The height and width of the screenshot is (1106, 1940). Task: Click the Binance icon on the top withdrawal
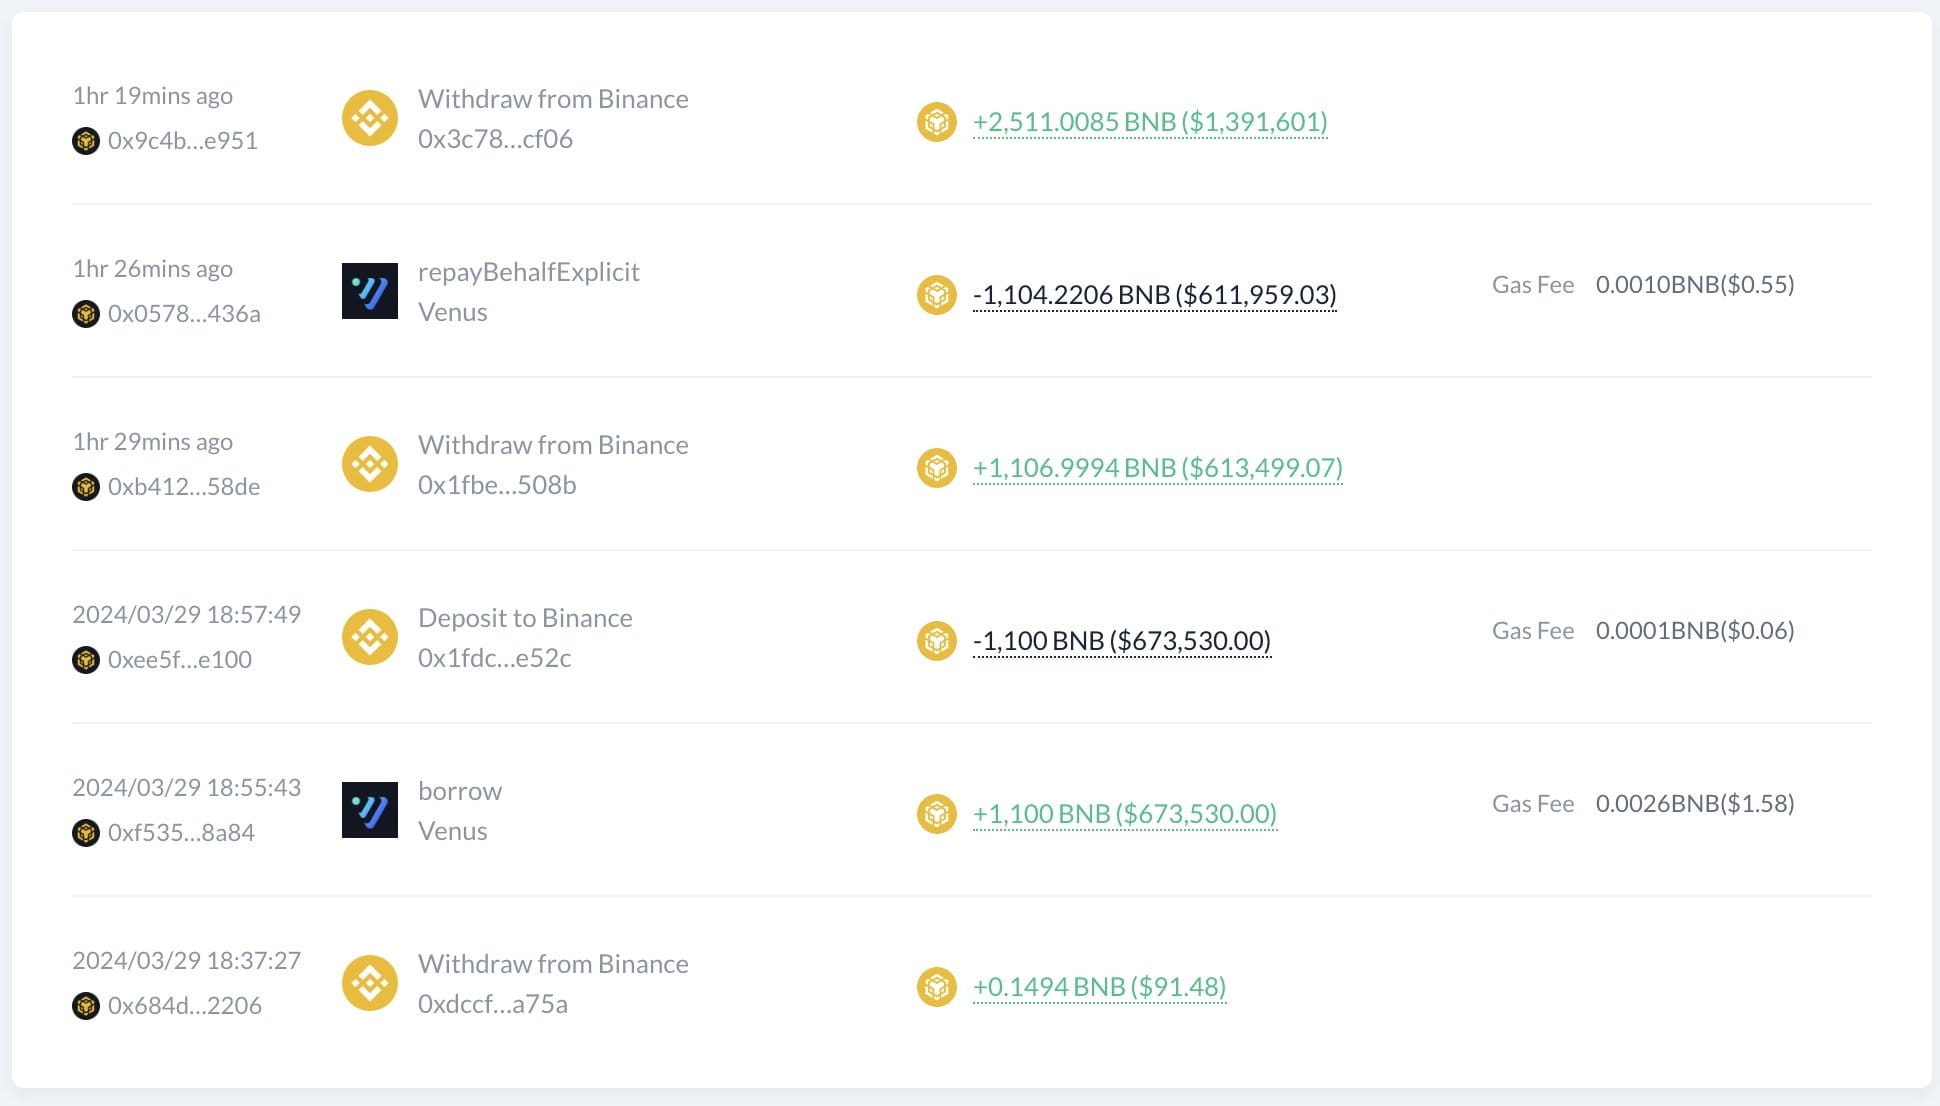[369, 117]
